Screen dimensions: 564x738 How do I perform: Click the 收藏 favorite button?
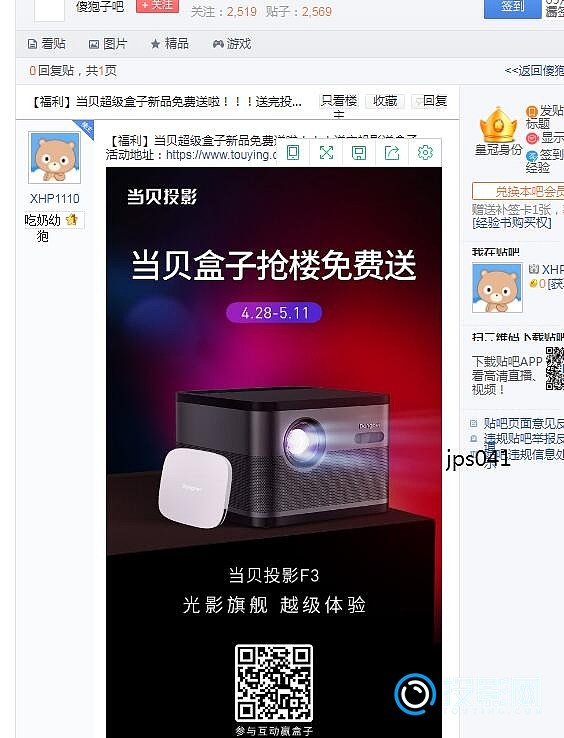[x=385, y=101]
